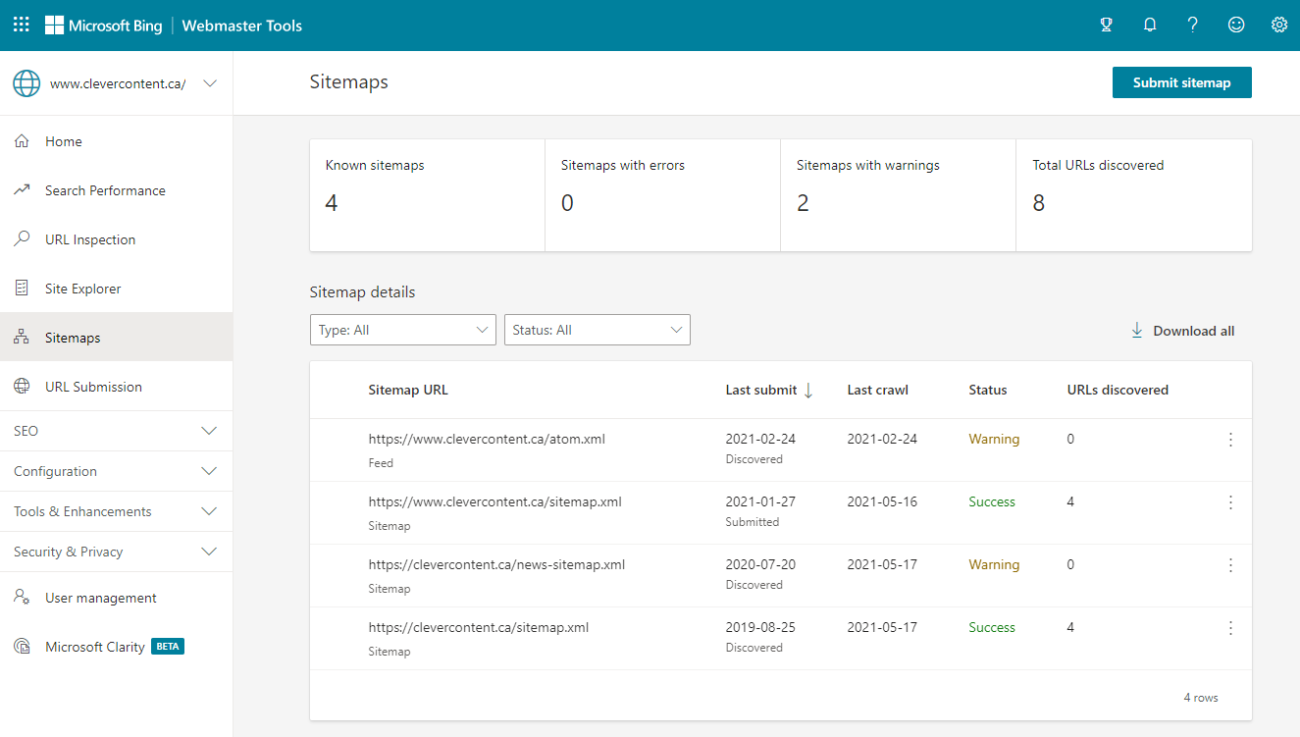1300x737 pixels.
Task: Open more options for news-sitemap.xml row
Action: (x=1230, y=565)
